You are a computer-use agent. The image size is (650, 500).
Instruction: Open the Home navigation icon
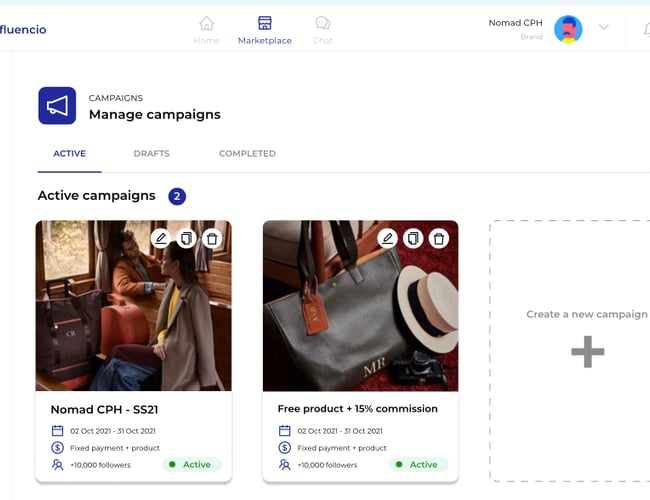pos(206,23)
